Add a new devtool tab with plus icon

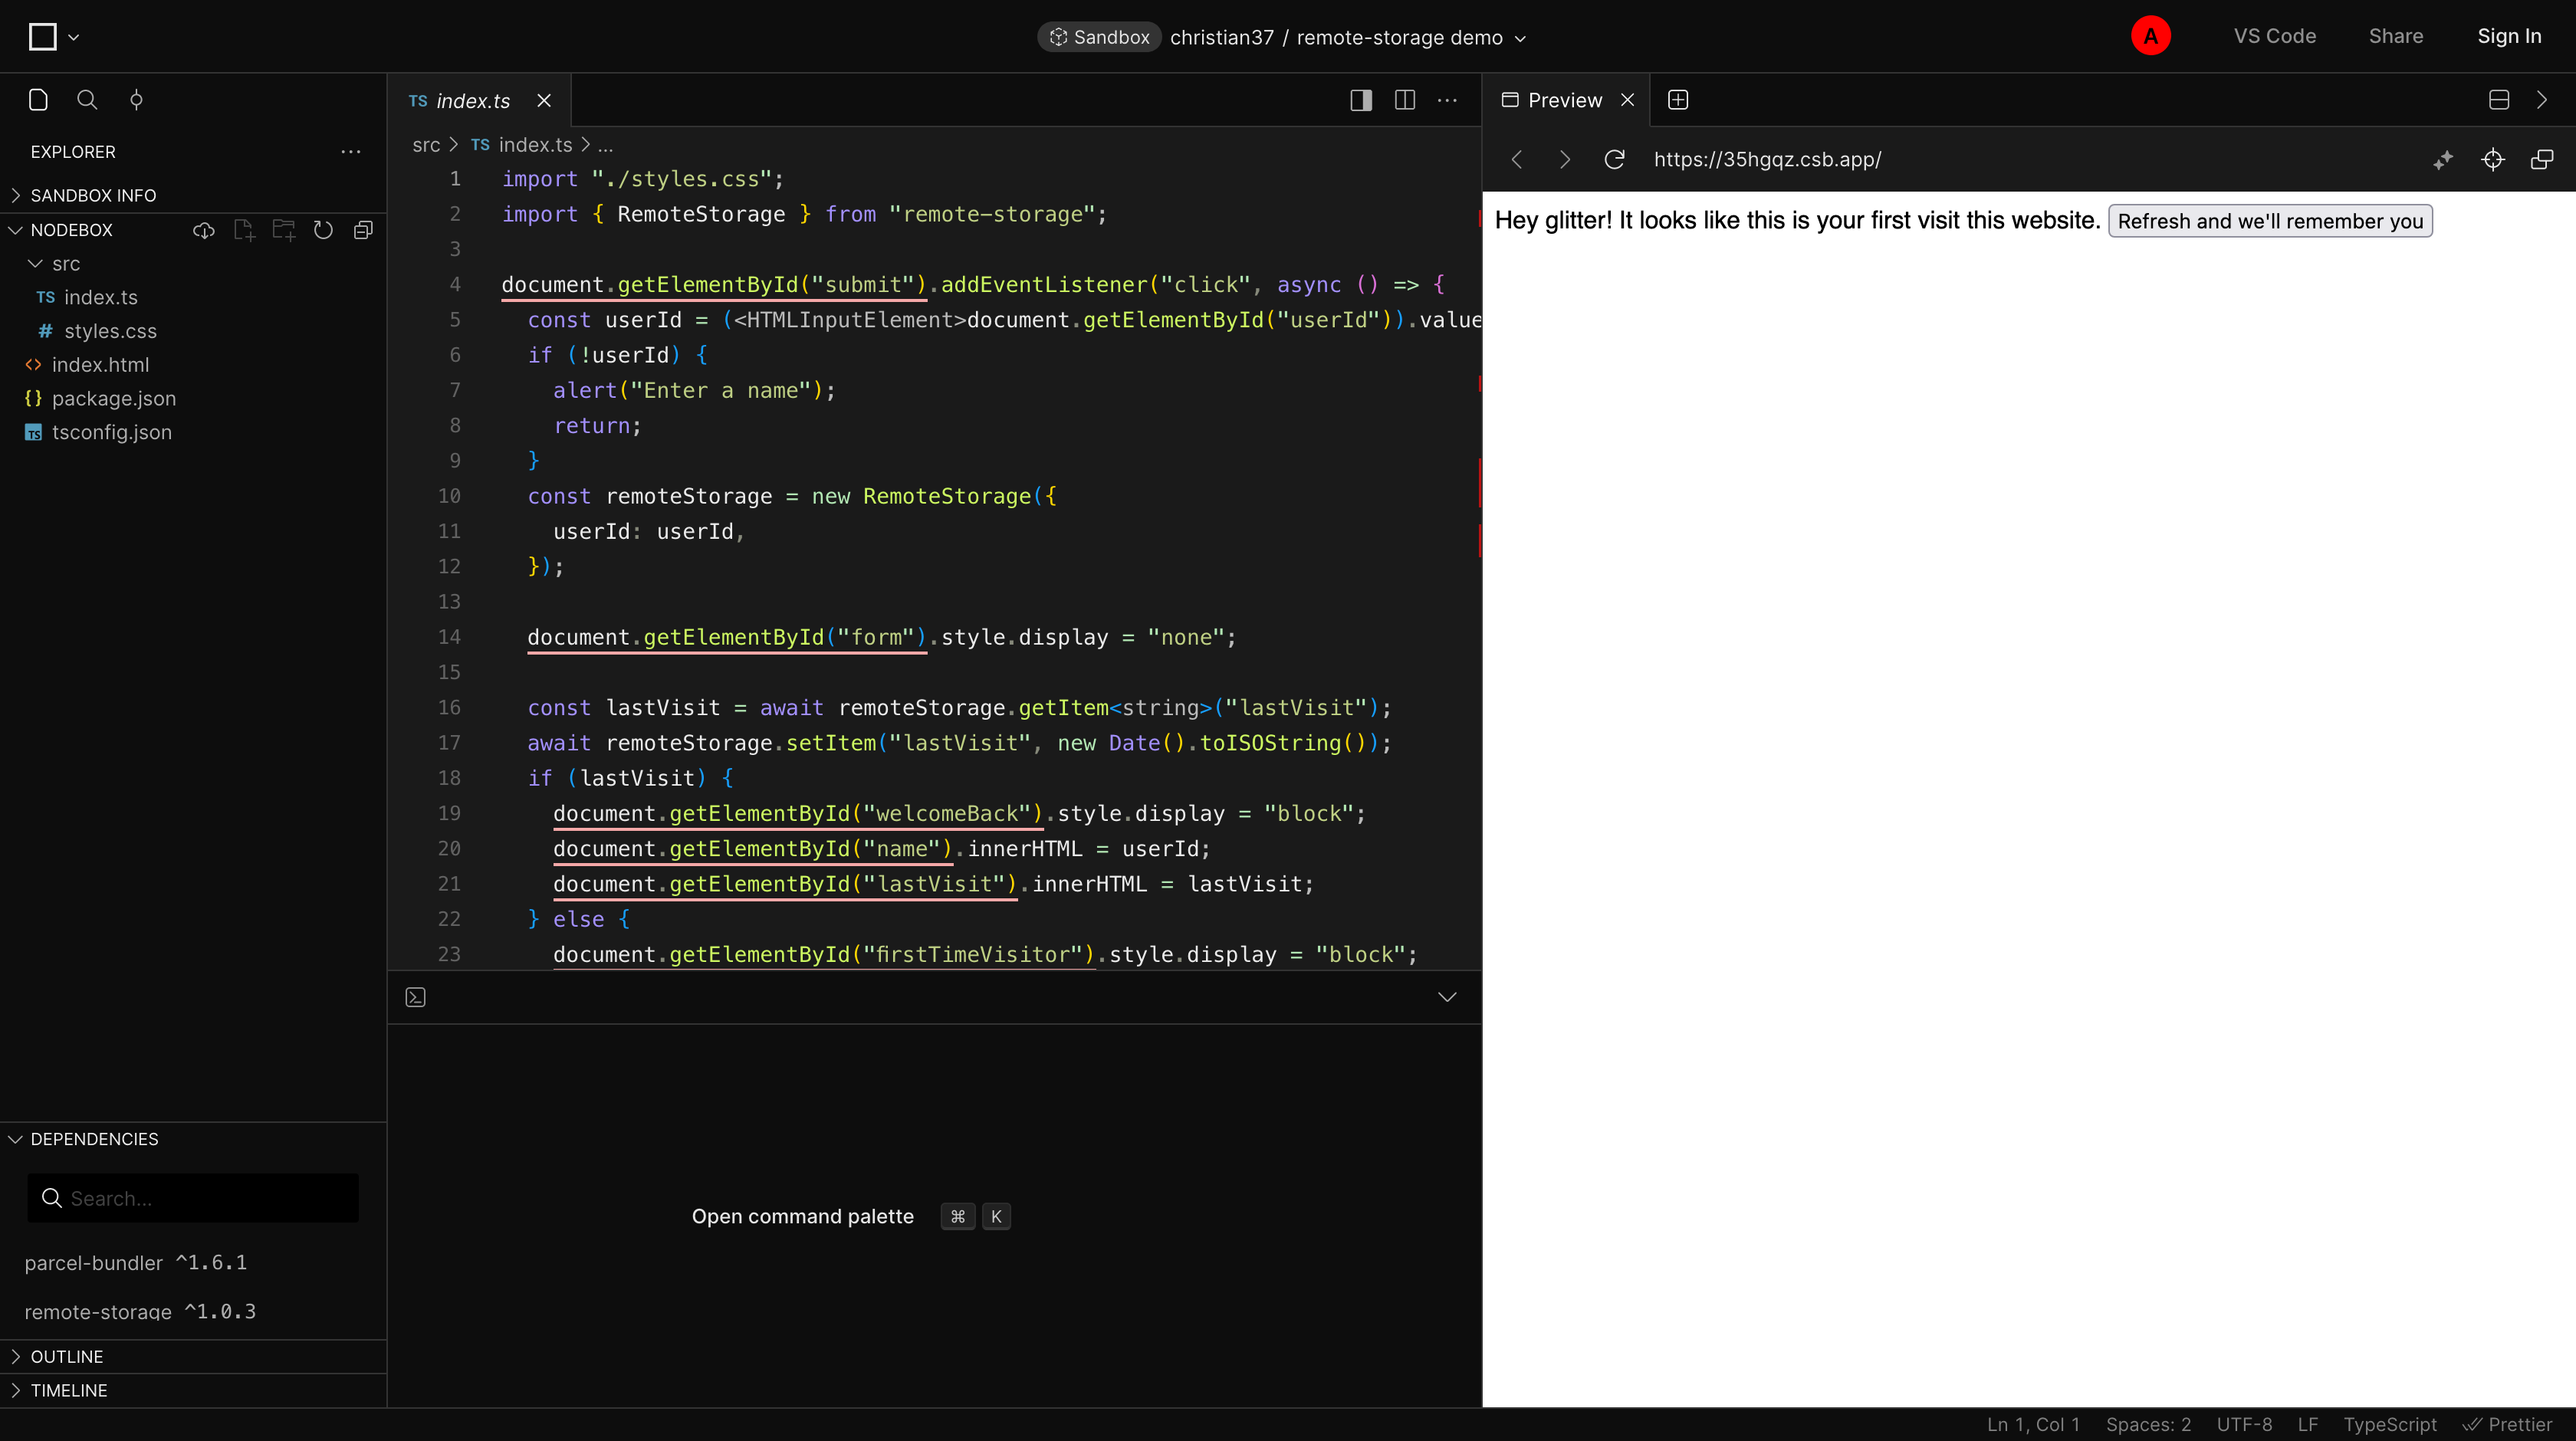[1678, 100]
